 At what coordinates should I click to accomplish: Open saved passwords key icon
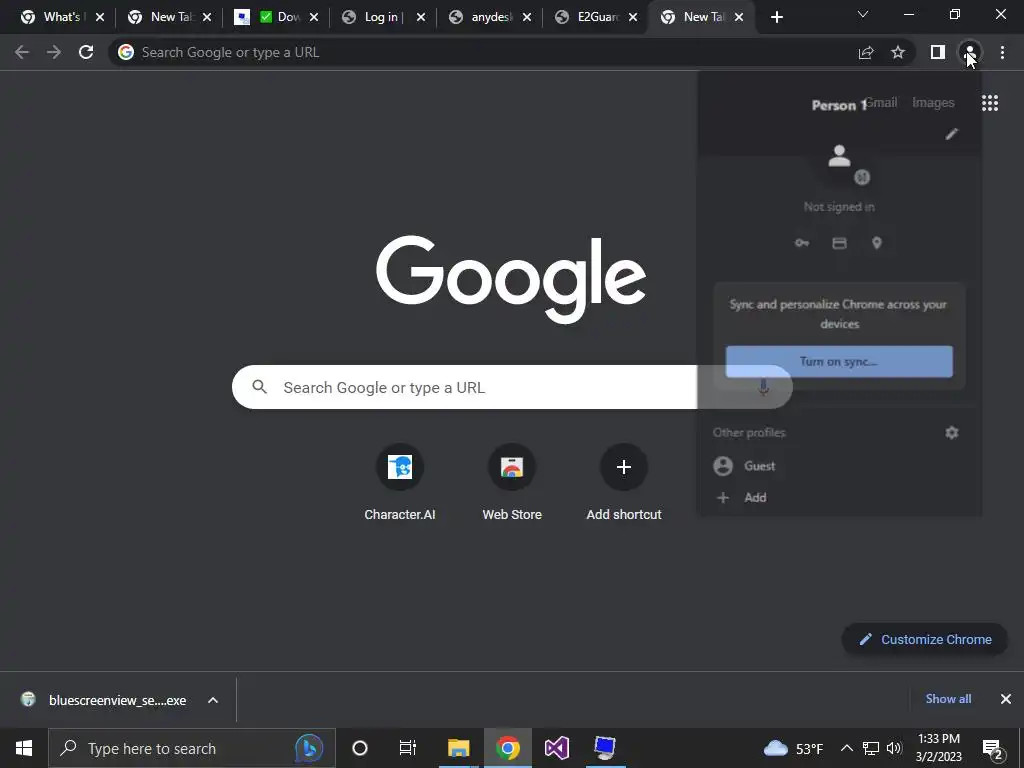[802, 243]
